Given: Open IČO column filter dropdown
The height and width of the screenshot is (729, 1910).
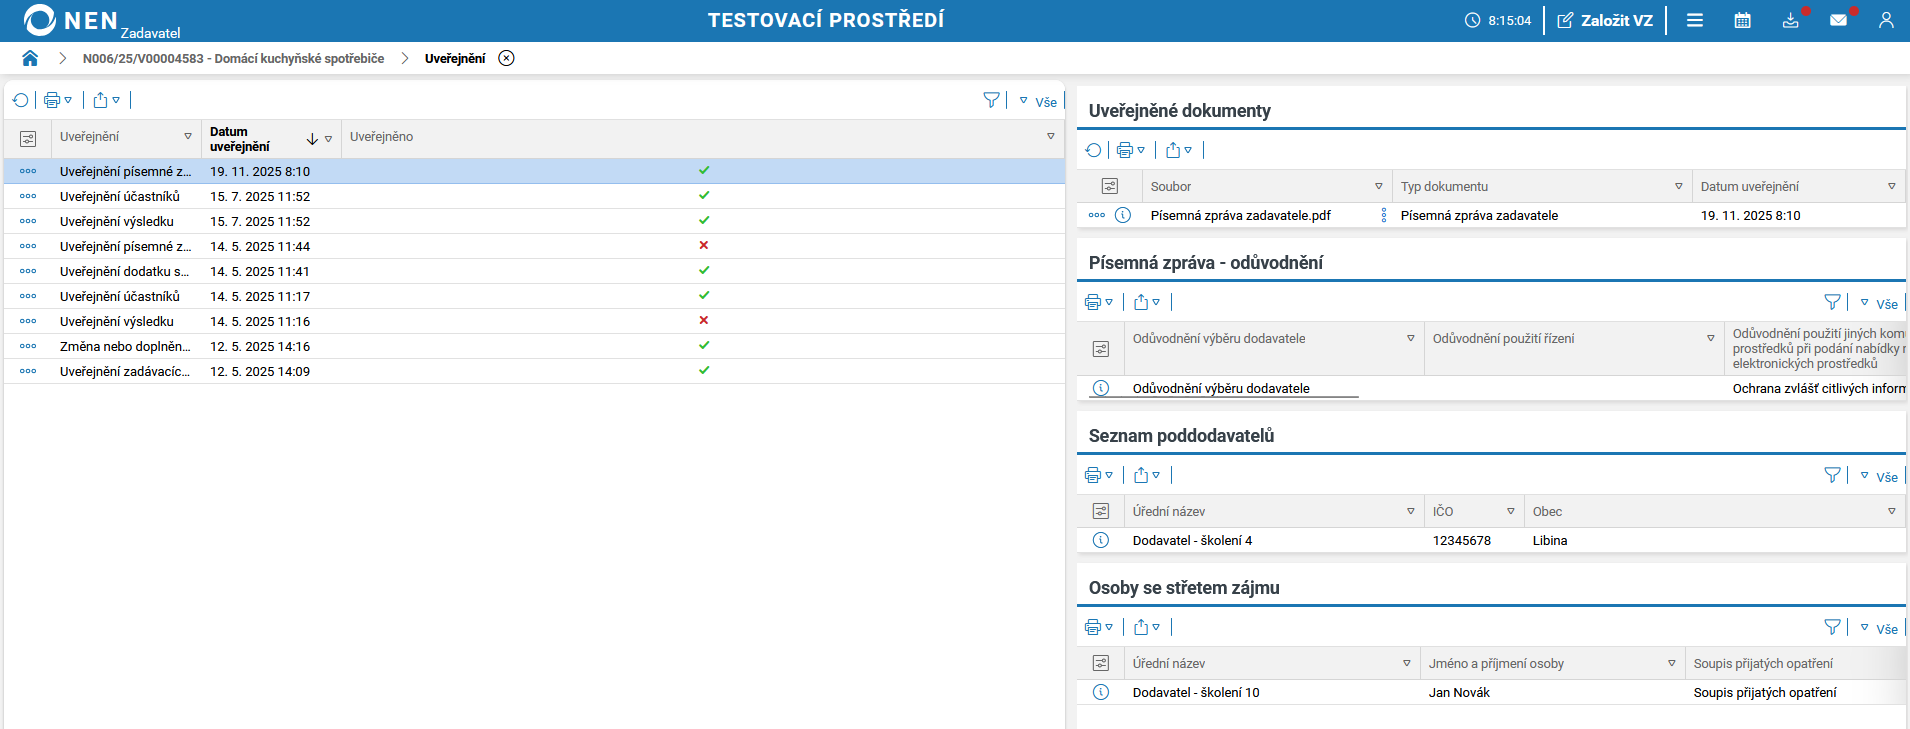Looking at the screenshot, I should click(1511, 512).
